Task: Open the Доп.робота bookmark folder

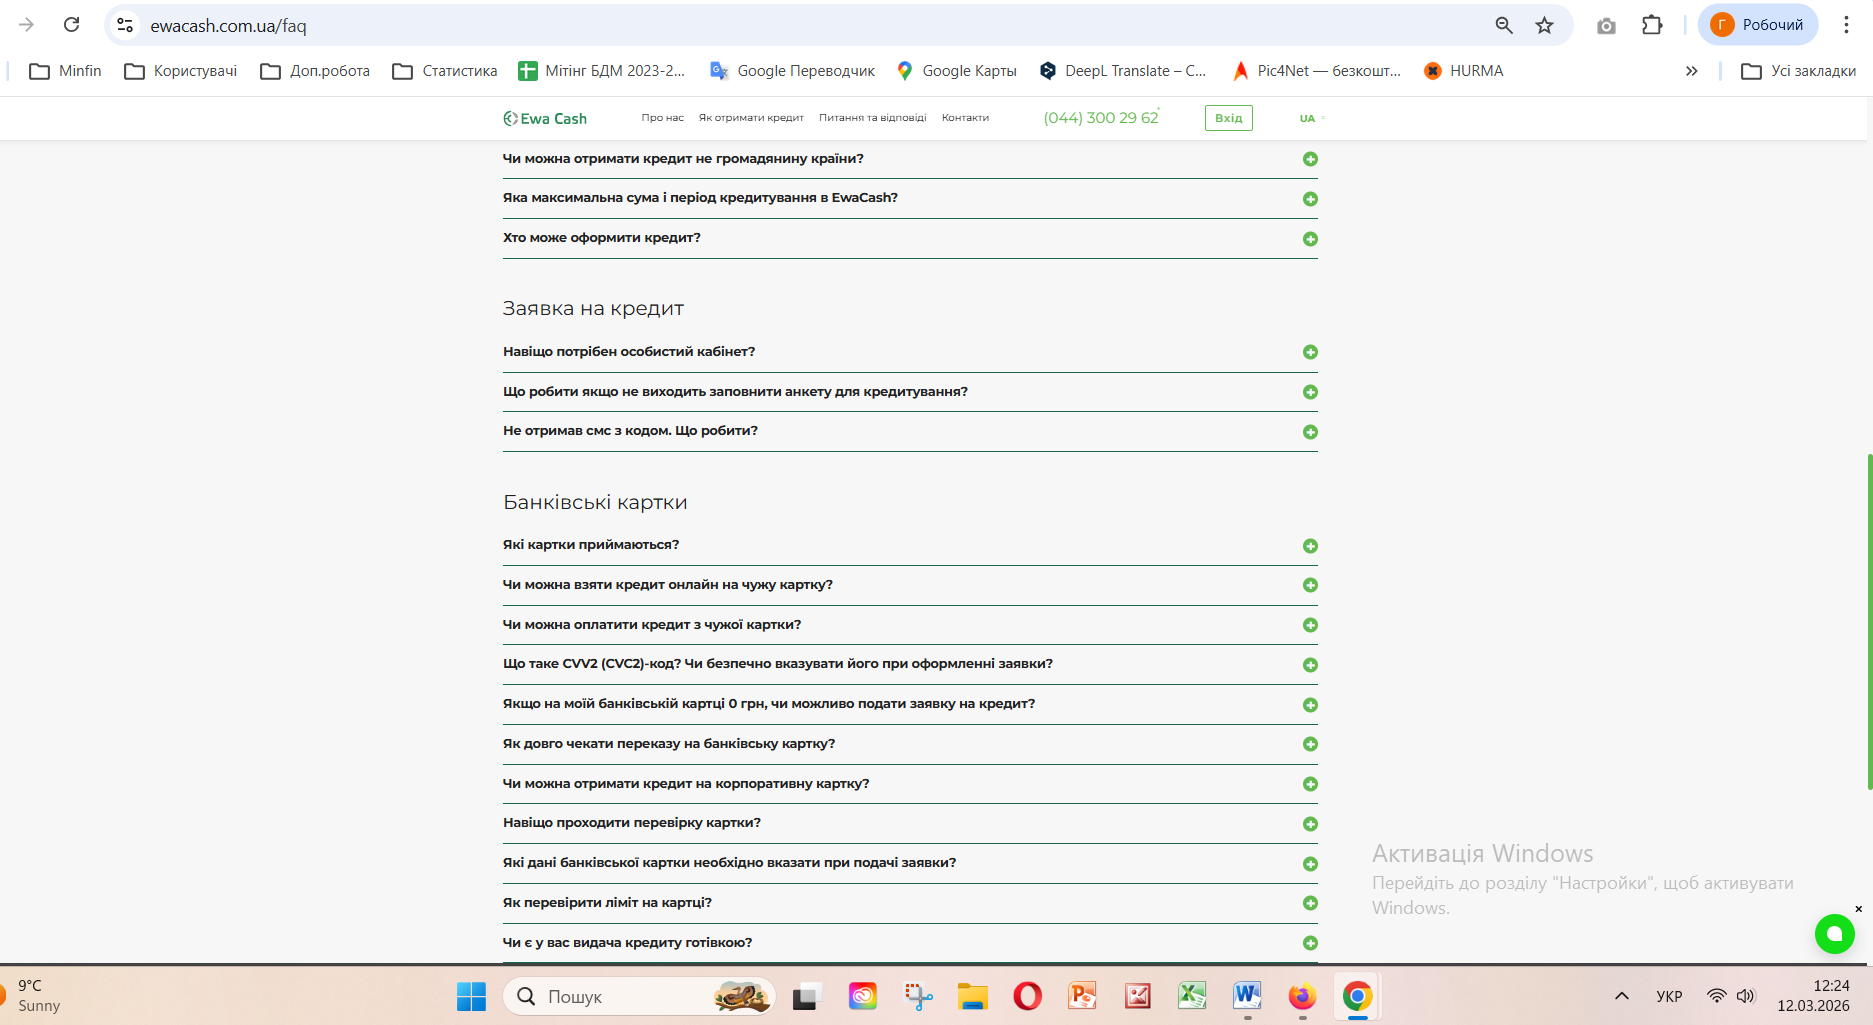Action: tap(315, 71)
